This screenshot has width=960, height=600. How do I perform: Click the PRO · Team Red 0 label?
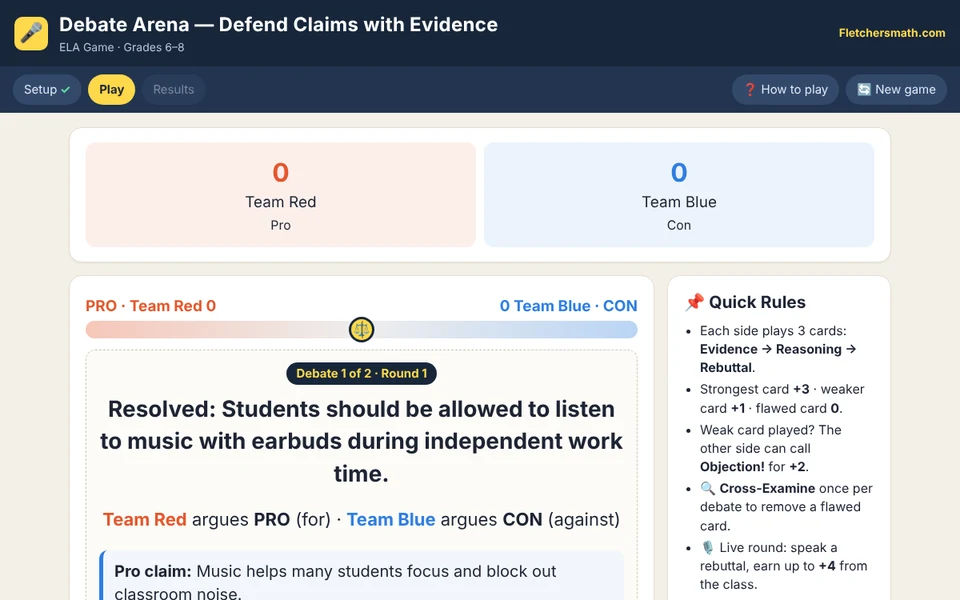tap(151, 306)
